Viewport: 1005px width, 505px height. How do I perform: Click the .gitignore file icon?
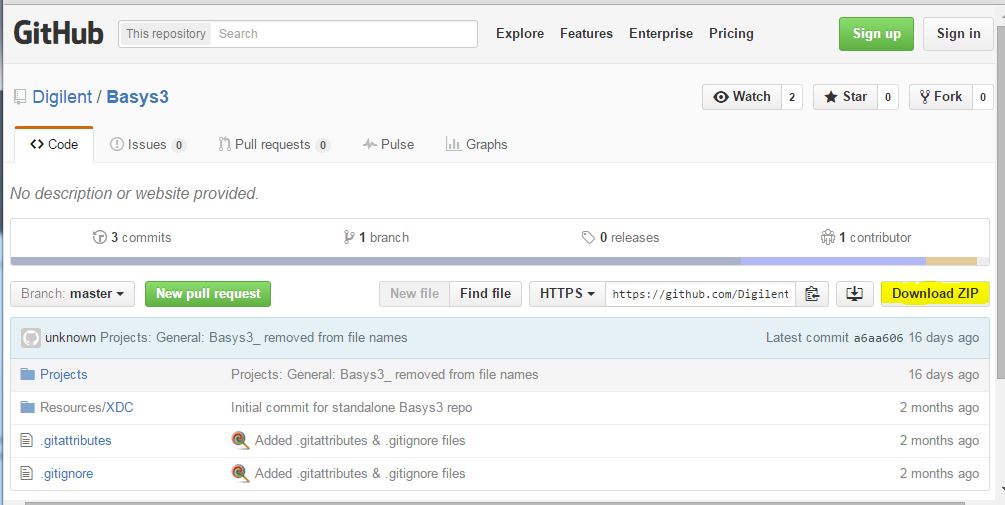tap(26, 474)
